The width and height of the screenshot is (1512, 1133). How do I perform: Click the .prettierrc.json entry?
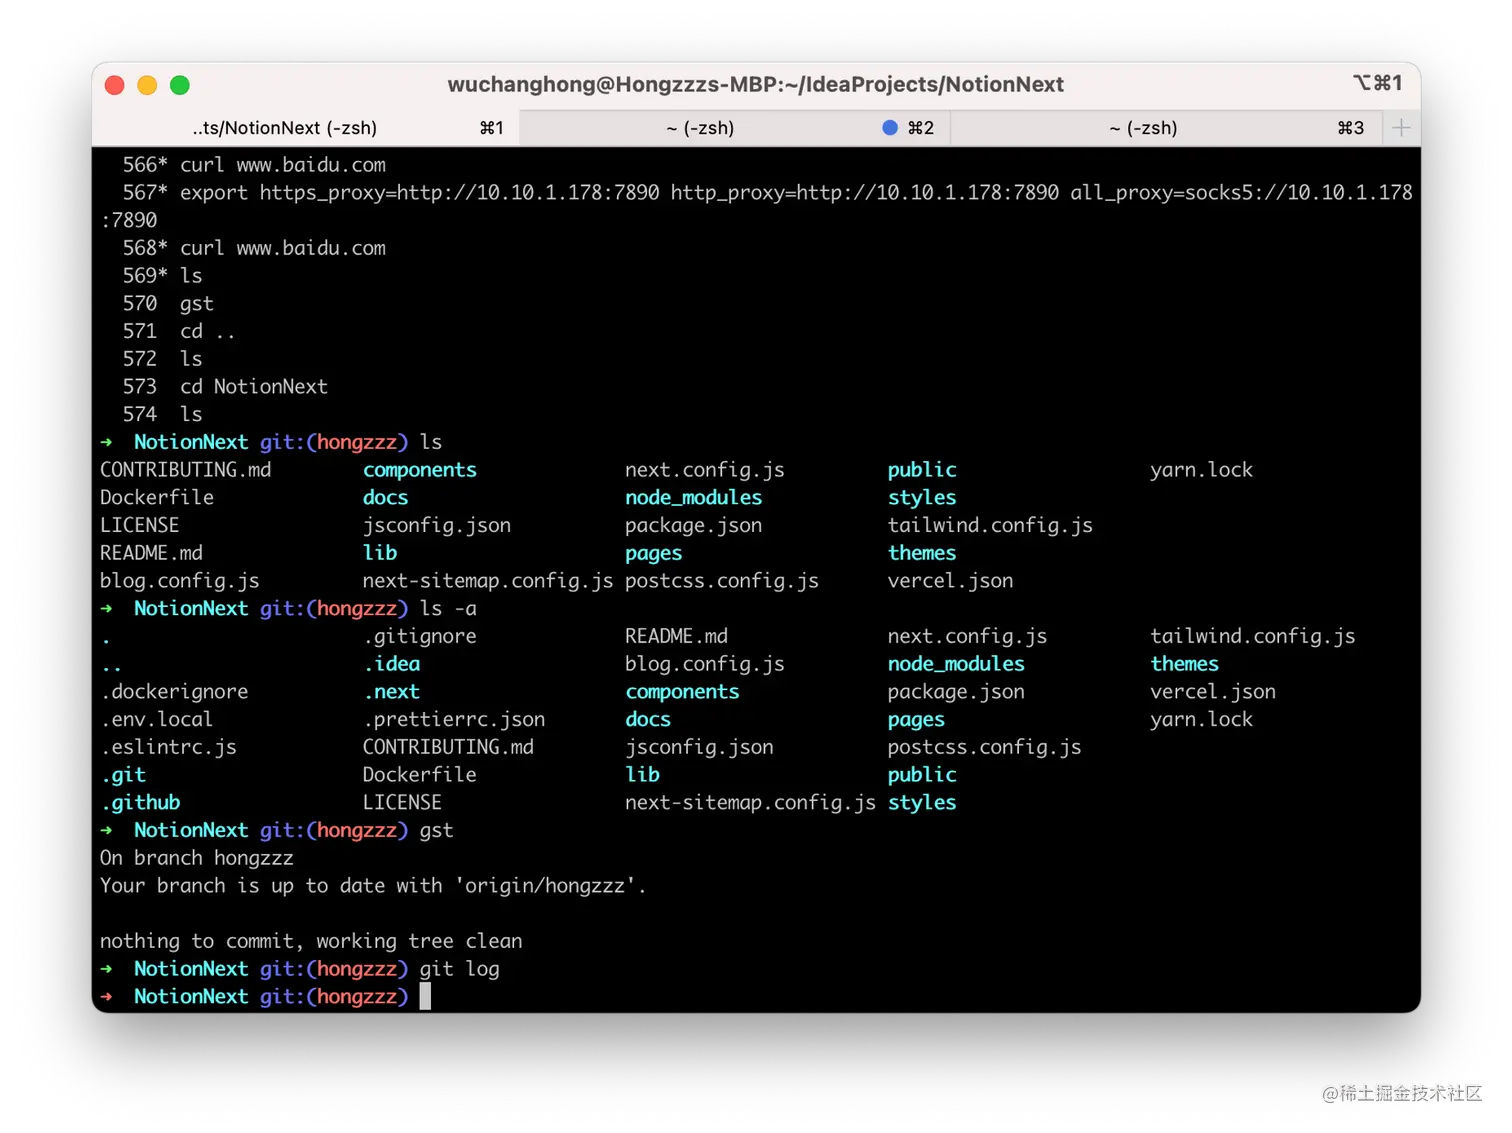(454, 719)
